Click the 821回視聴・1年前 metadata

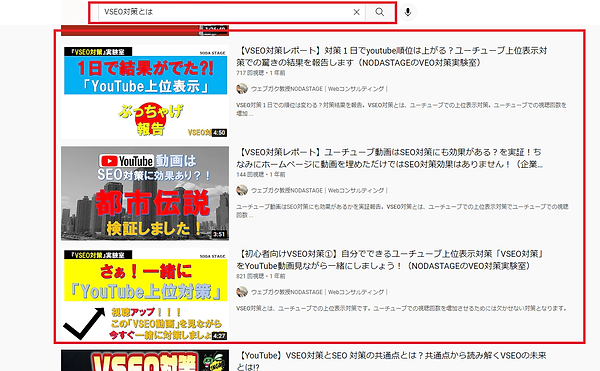pos(261,276)
